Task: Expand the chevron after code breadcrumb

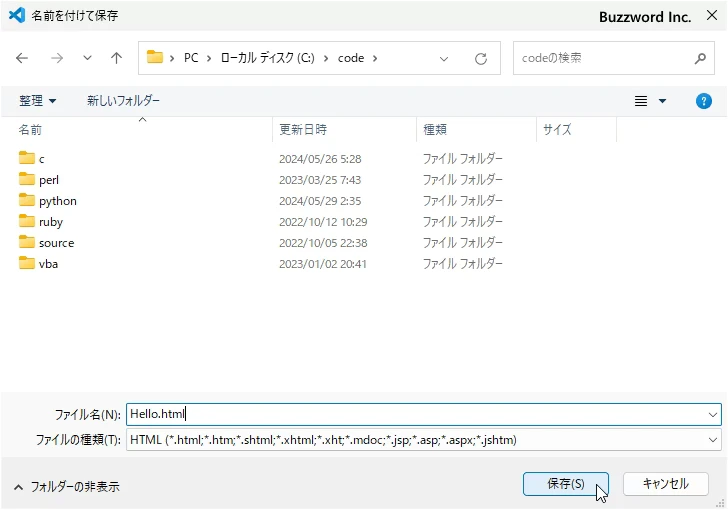Action: (x=375, y=58)
